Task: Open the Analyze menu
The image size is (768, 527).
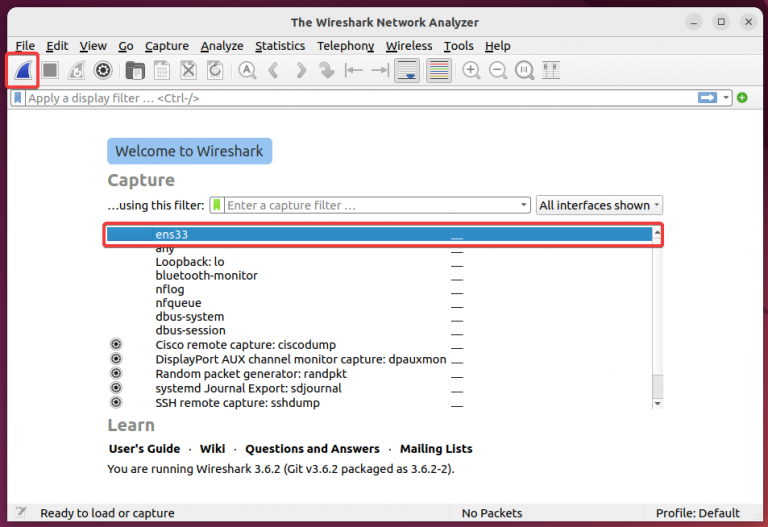Action: pyautogui.click(x=221, y=46)
